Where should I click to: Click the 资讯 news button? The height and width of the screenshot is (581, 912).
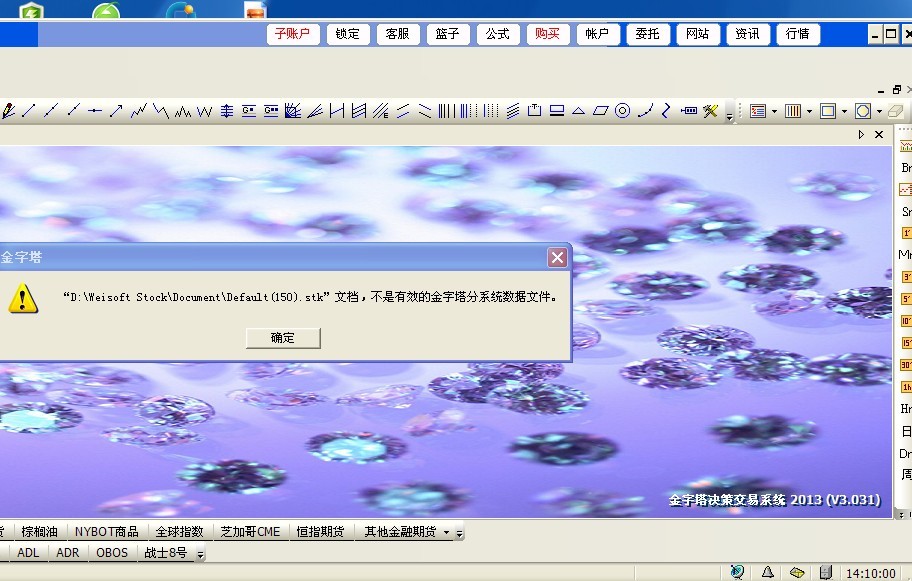tap(747, 34)
